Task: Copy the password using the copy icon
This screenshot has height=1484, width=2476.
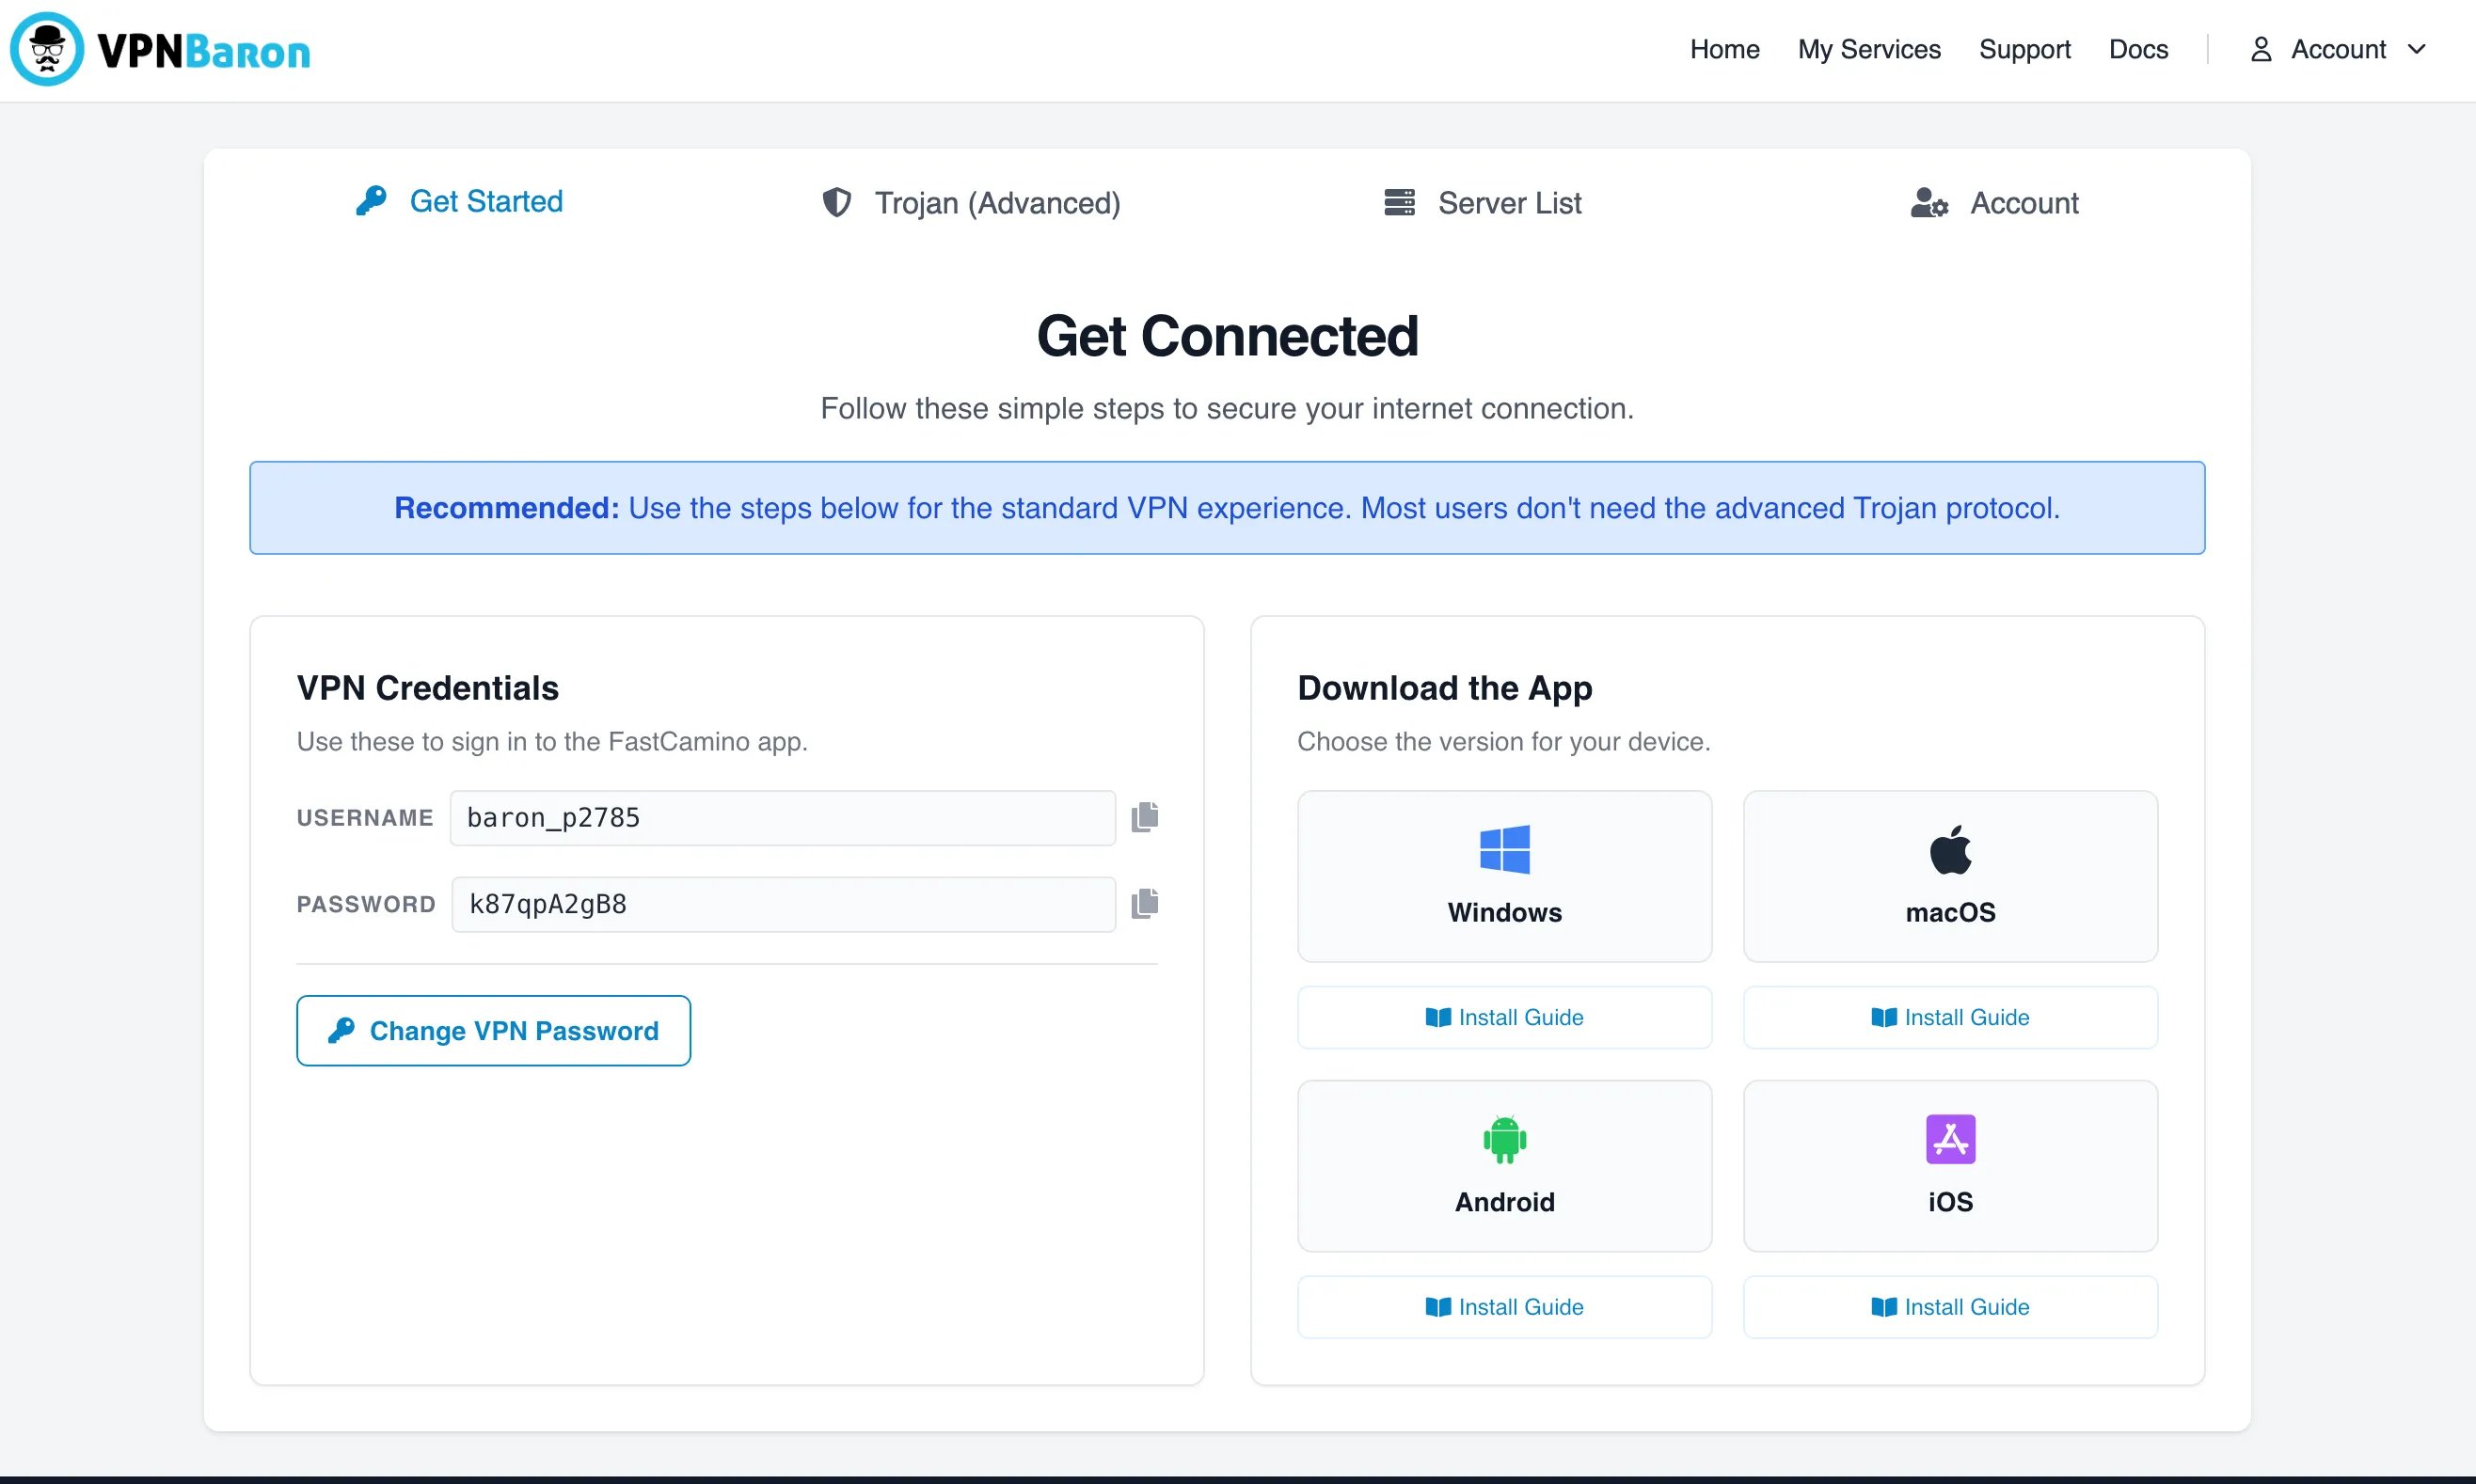Action: tap(1144, 903)
